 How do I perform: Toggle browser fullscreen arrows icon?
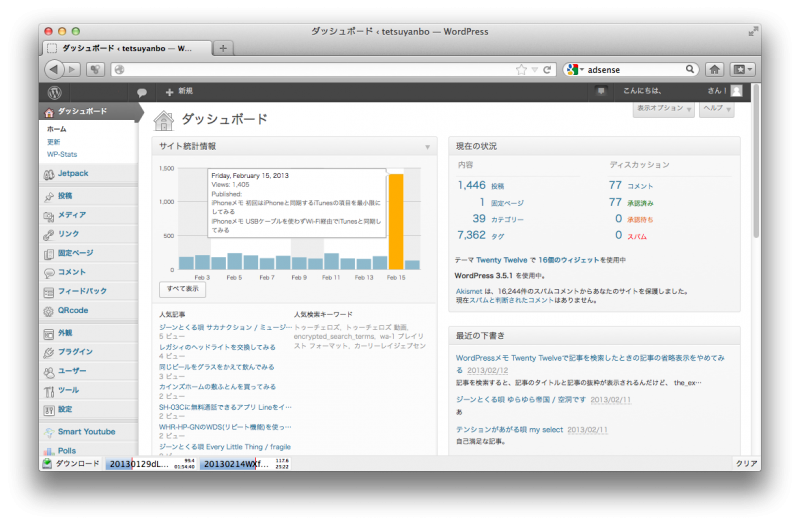coord(752,32)
